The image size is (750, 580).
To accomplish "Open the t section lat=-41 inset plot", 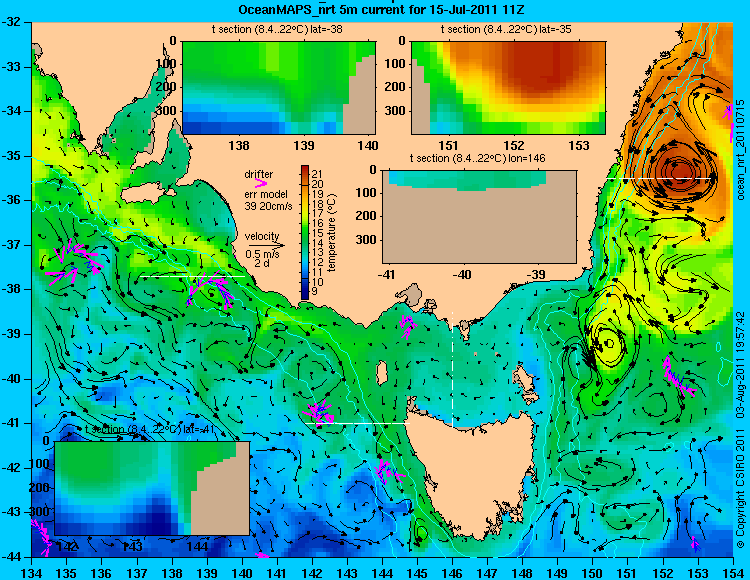I will [x=152, y=488].
